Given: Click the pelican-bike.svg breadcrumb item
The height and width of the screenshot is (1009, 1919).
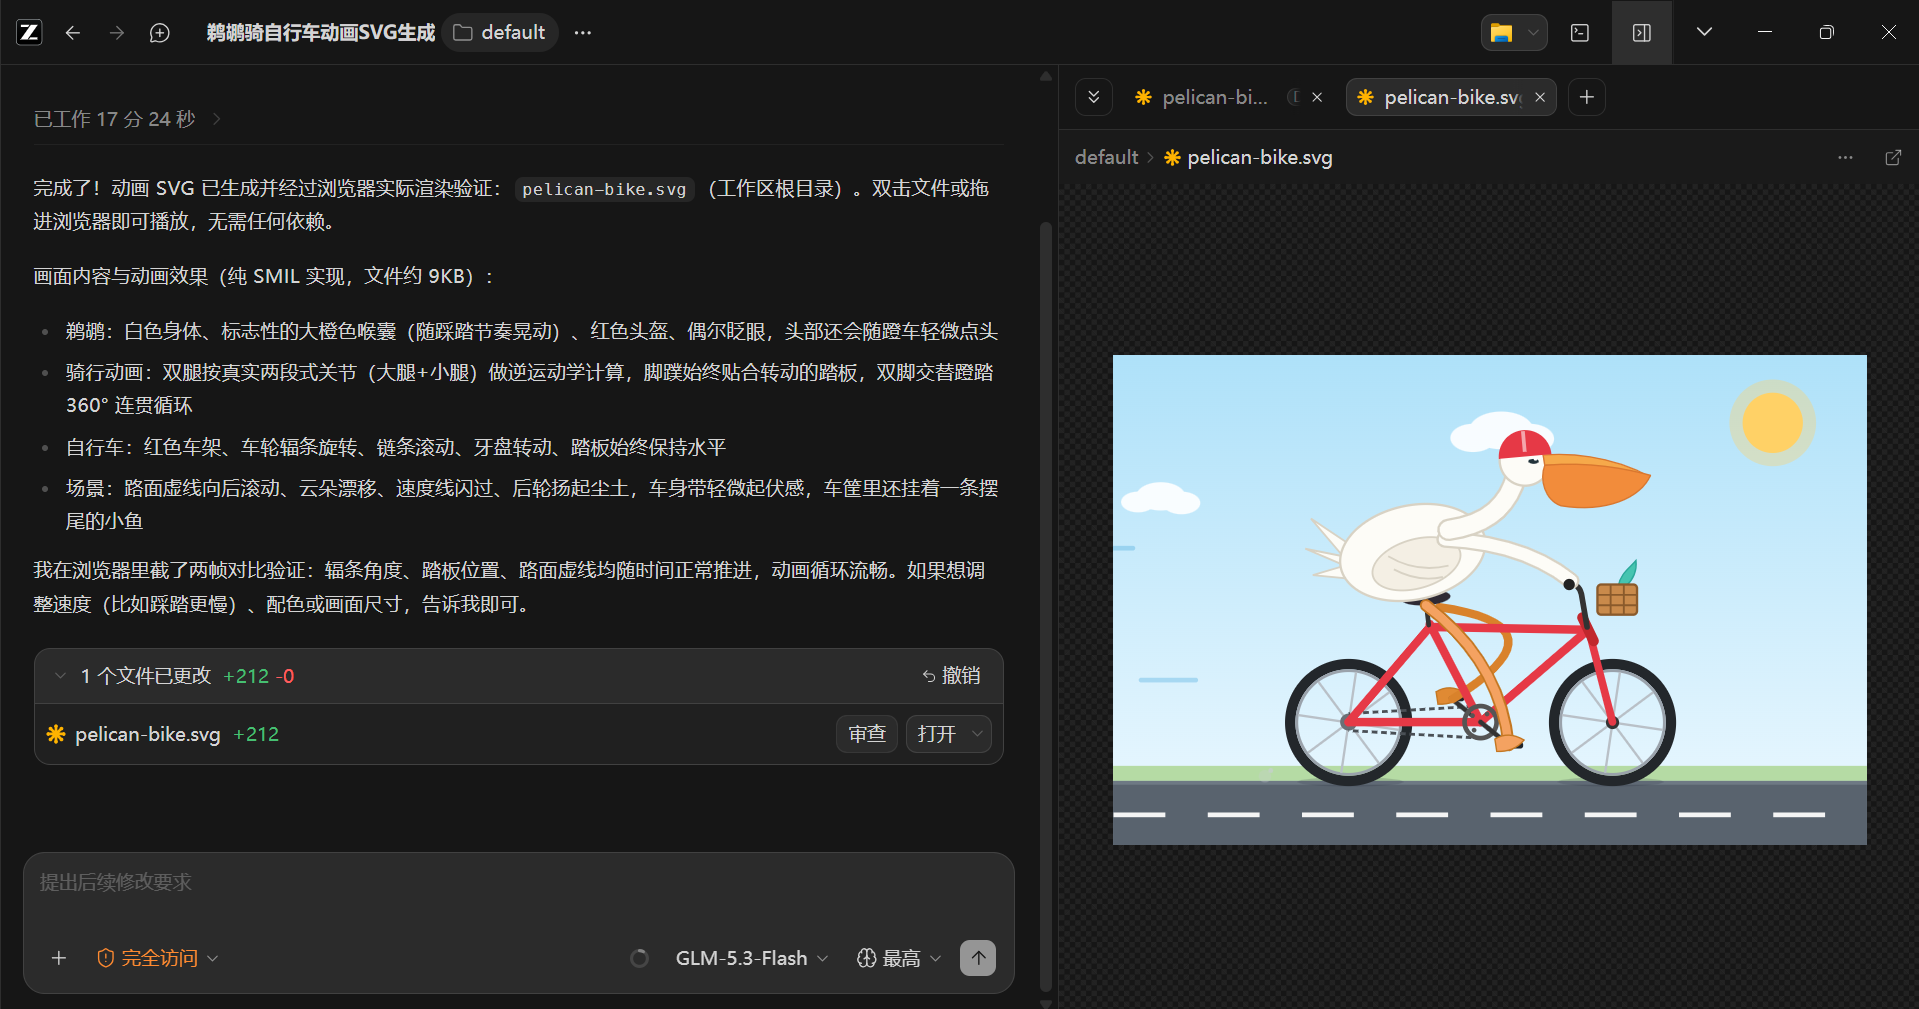Looking at the screenshot, I should [1248, 158].
